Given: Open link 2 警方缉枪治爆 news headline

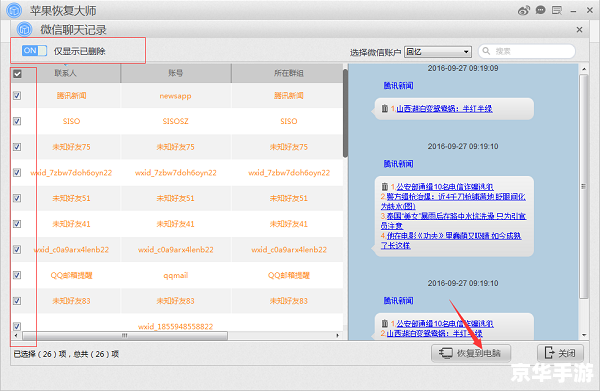Looking at the screenshot, I should tap(453, 201).
